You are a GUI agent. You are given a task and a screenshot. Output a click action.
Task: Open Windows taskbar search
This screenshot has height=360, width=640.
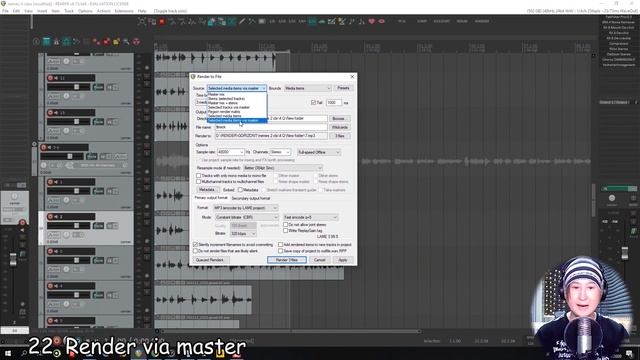click(24, 353)
